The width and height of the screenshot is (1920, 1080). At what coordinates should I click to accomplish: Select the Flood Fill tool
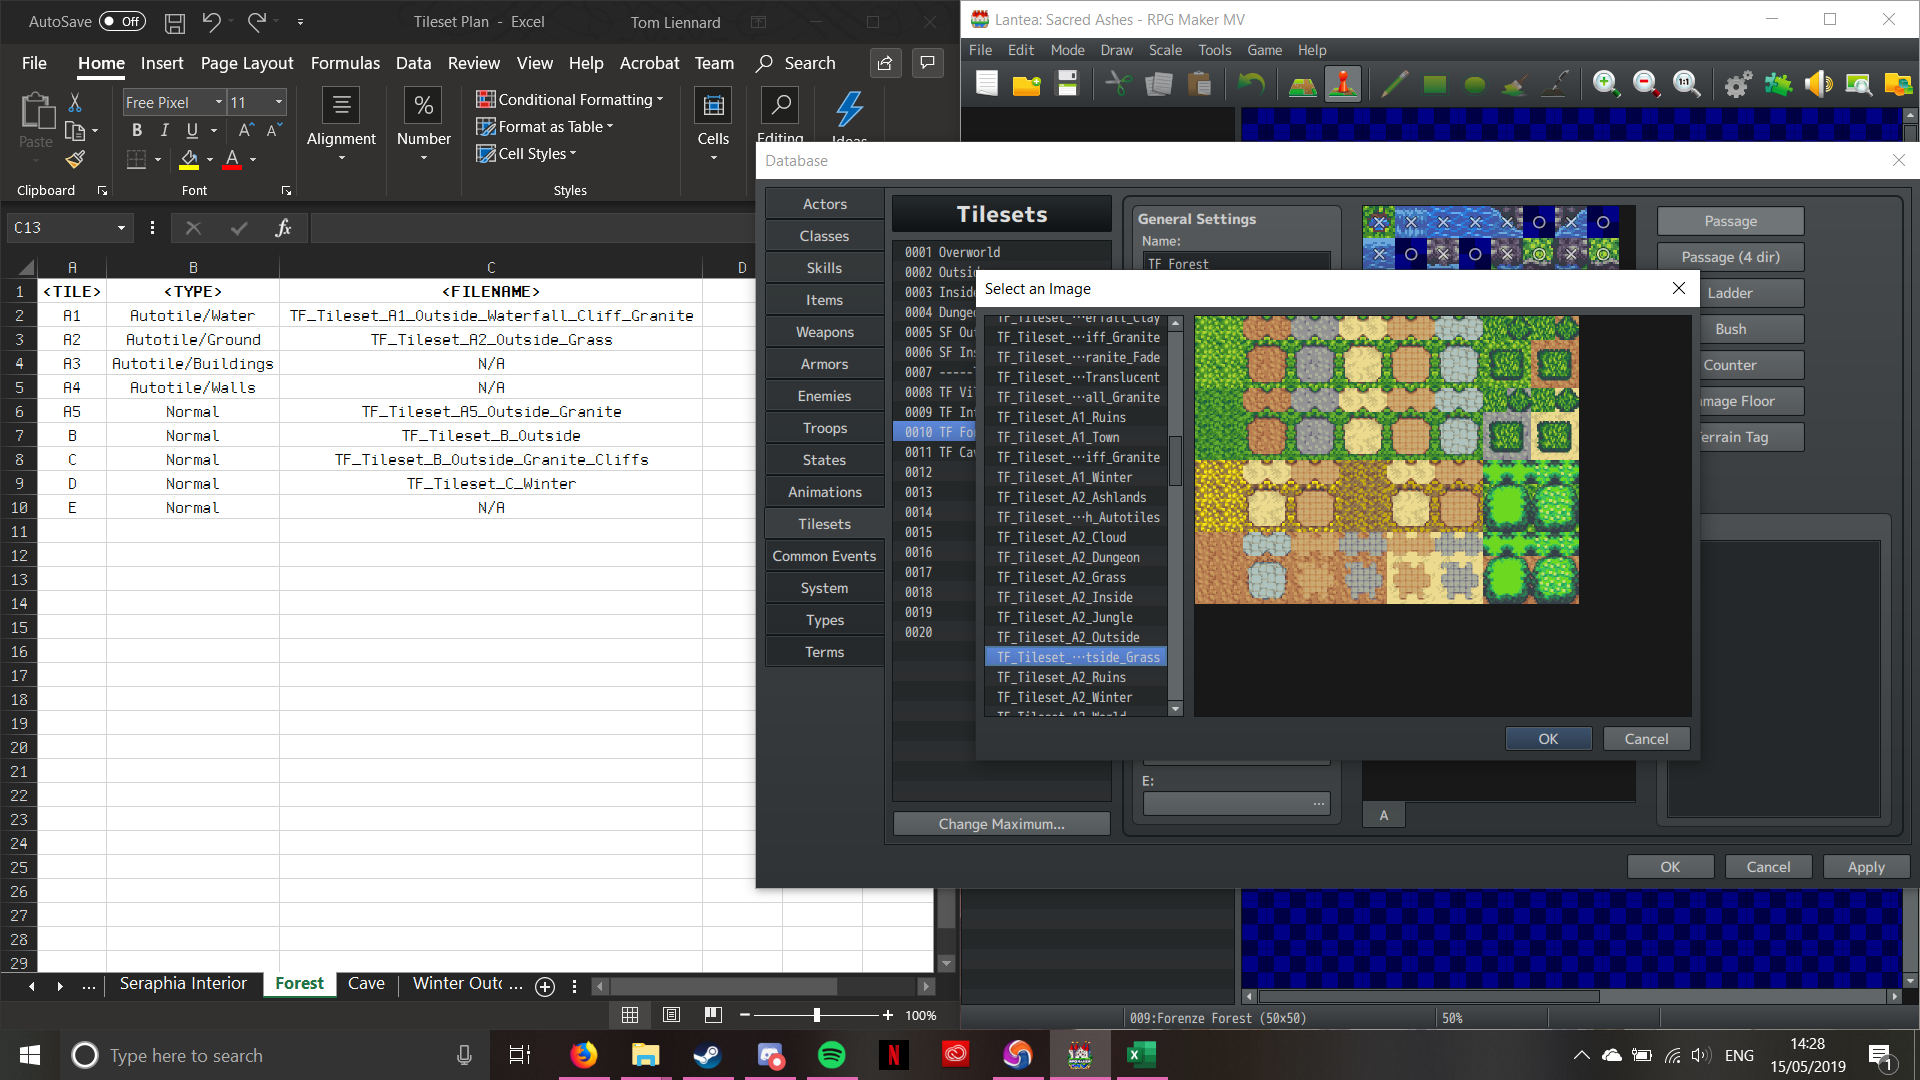(1514, 85)
